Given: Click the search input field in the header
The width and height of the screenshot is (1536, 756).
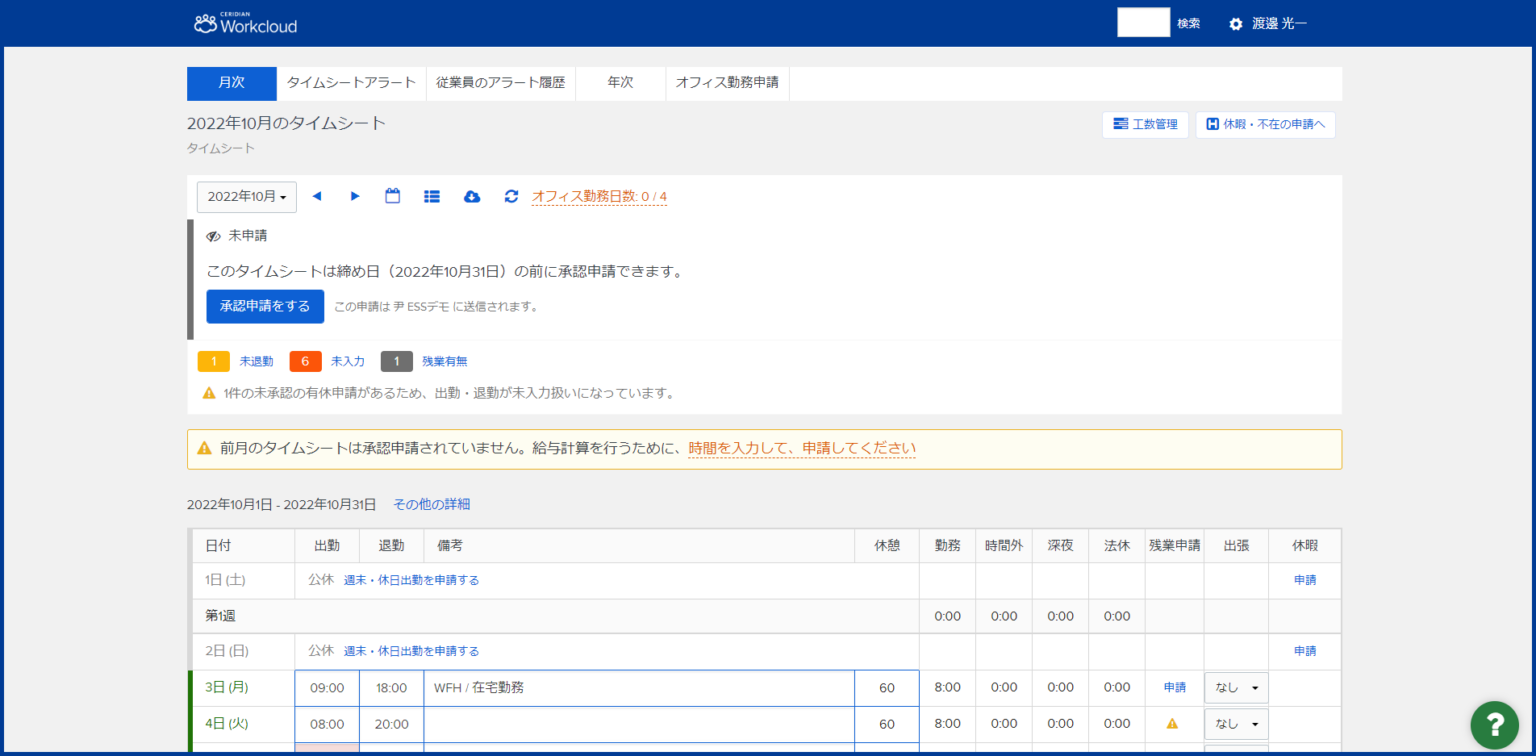Looking at the screenshot, I should pyautogui.click(x=1143, y=21).
